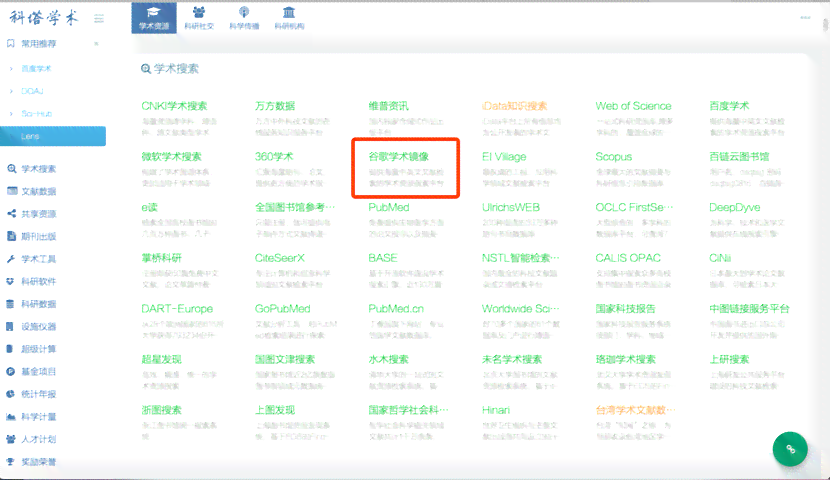Open the Scopus link
Screen dimensions: 830x480
(614, 157)
